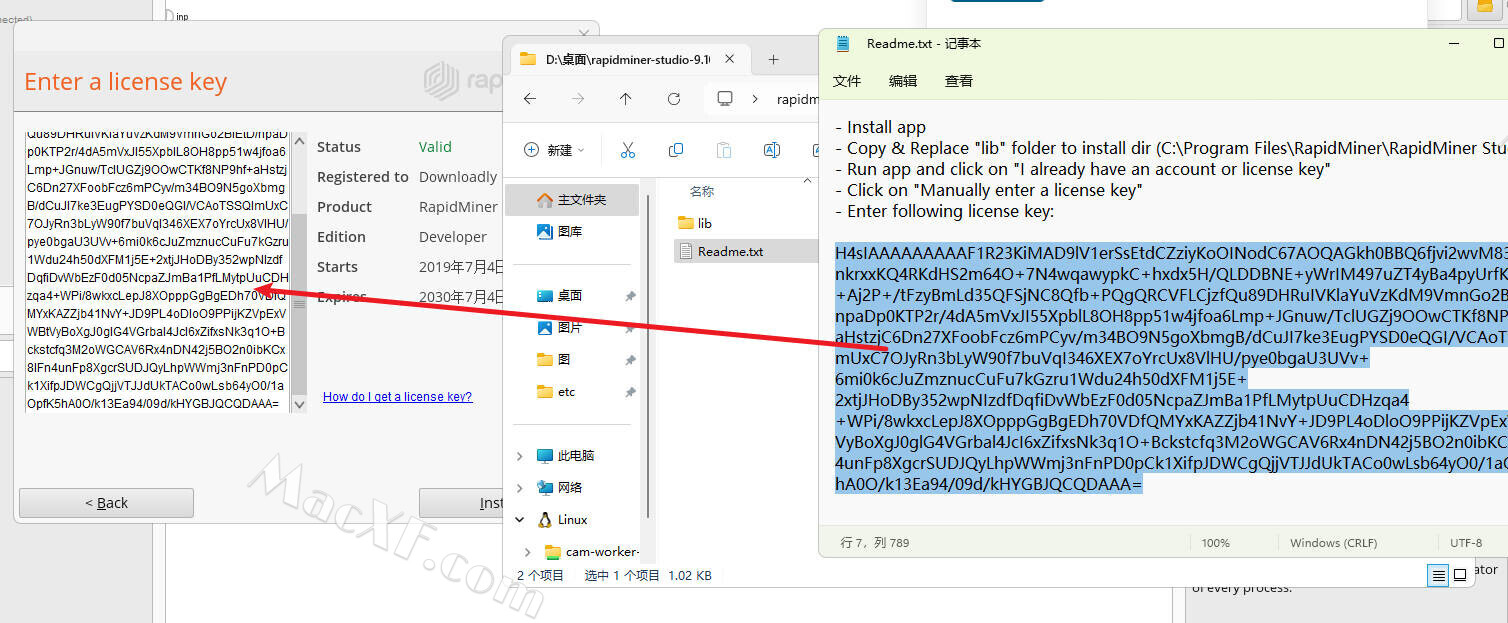The image size is (1508, 623).
Task: Rename the selected file via toolbar icon
Action: pyautogui.click(x=772, y=150)
